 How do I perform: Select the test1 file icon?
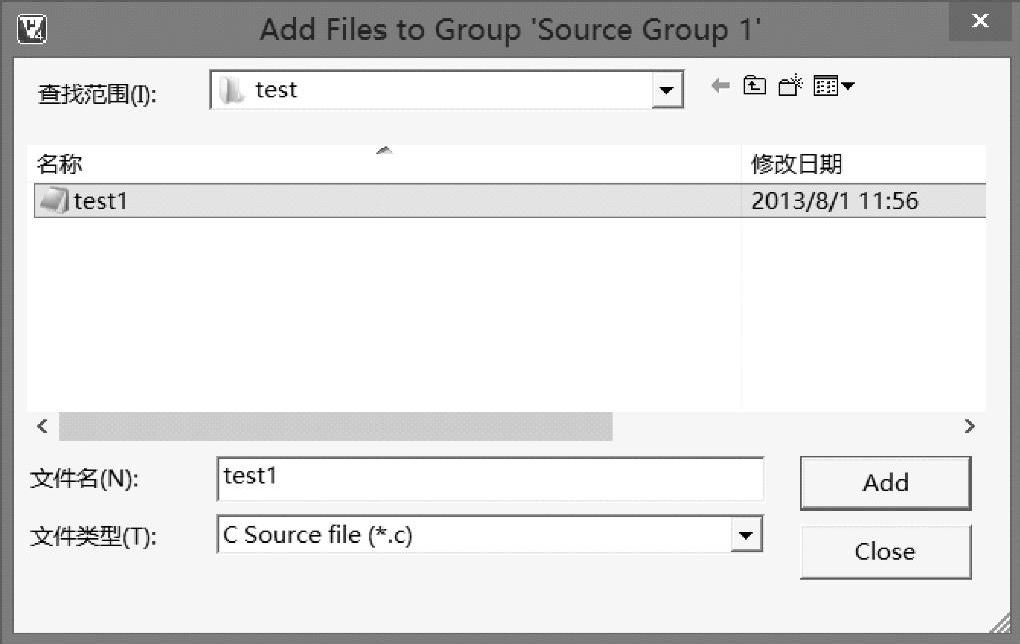pyautogui.click(x=53, y=201)
